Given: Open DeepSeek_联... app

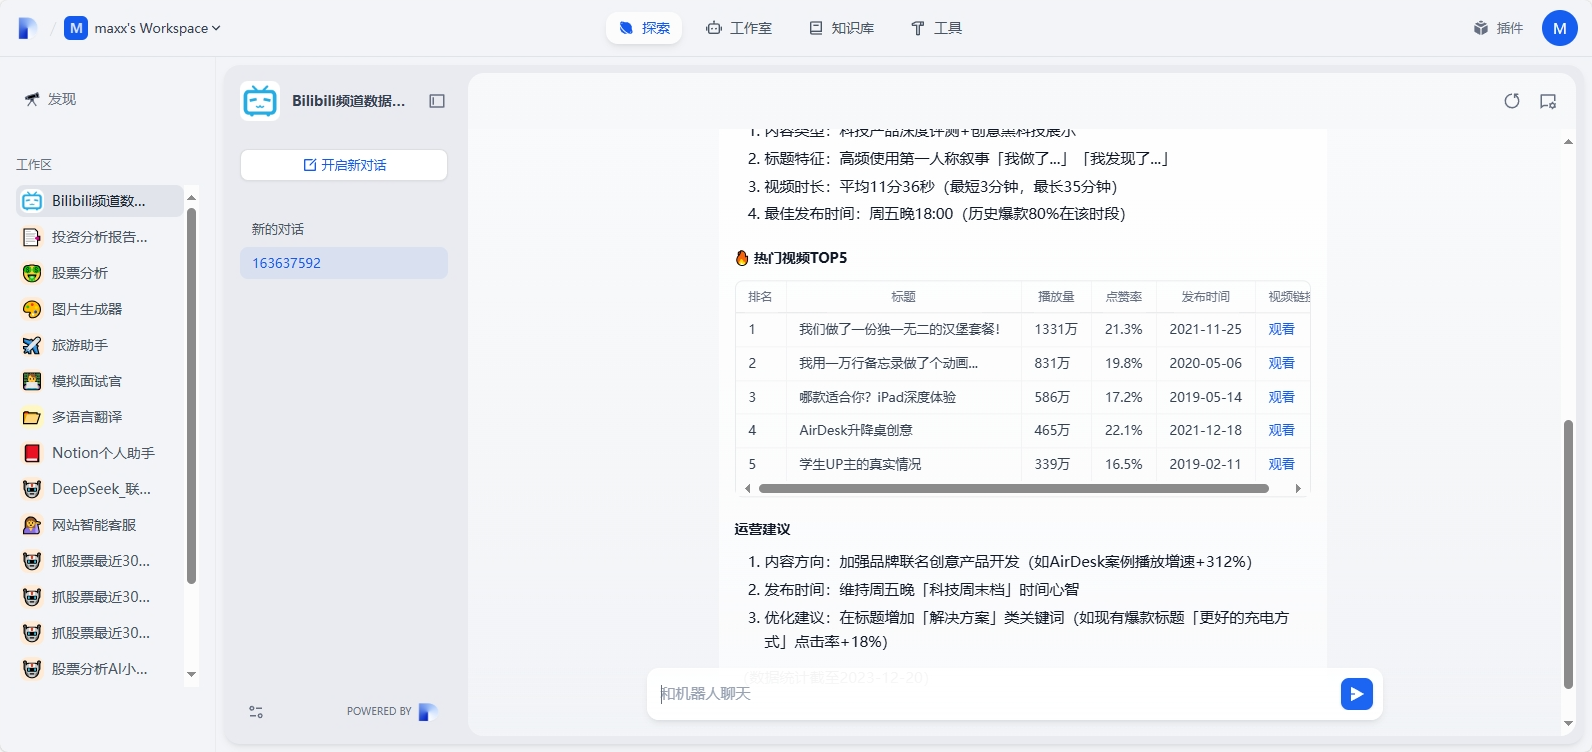Looking at the screenshot, I should (x=100, y=489).
